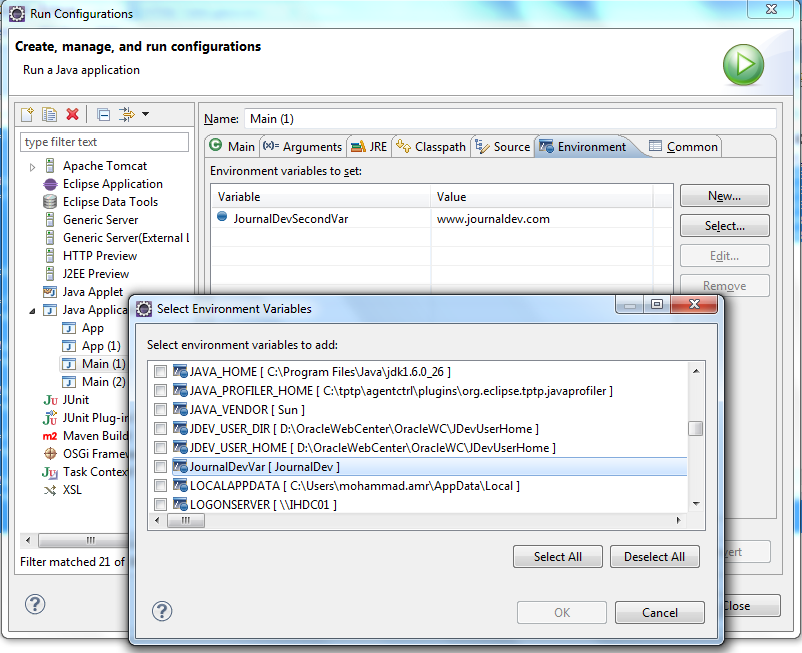The height and width of the screenshot is (653, 802).
Task: Click the horizontal scrollbar thumb of variables list
Action: pos(186,521)
